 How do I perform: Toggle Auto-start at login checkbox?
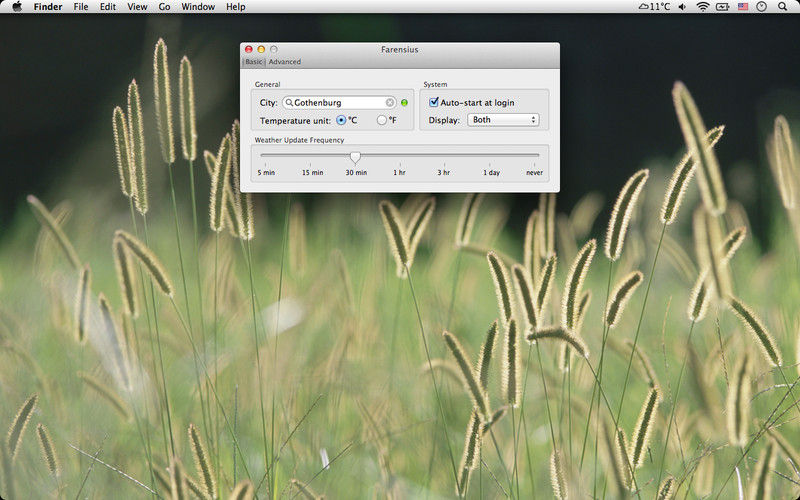[x=434, y=102]
